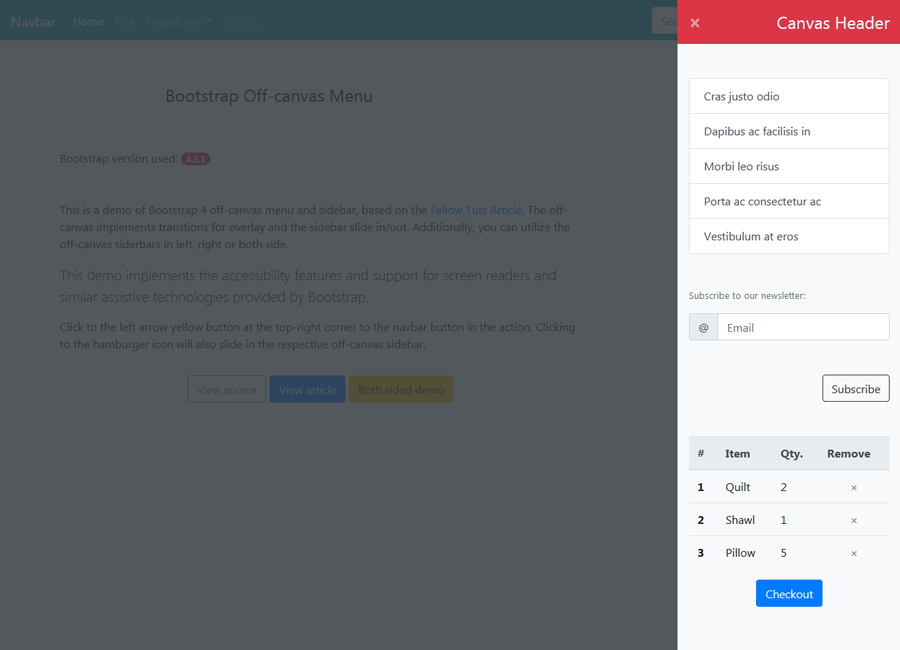The height and width of the screenshot is (650, 900).
Task: Remove the Shawl row using × icon
Action: point(853,521)
